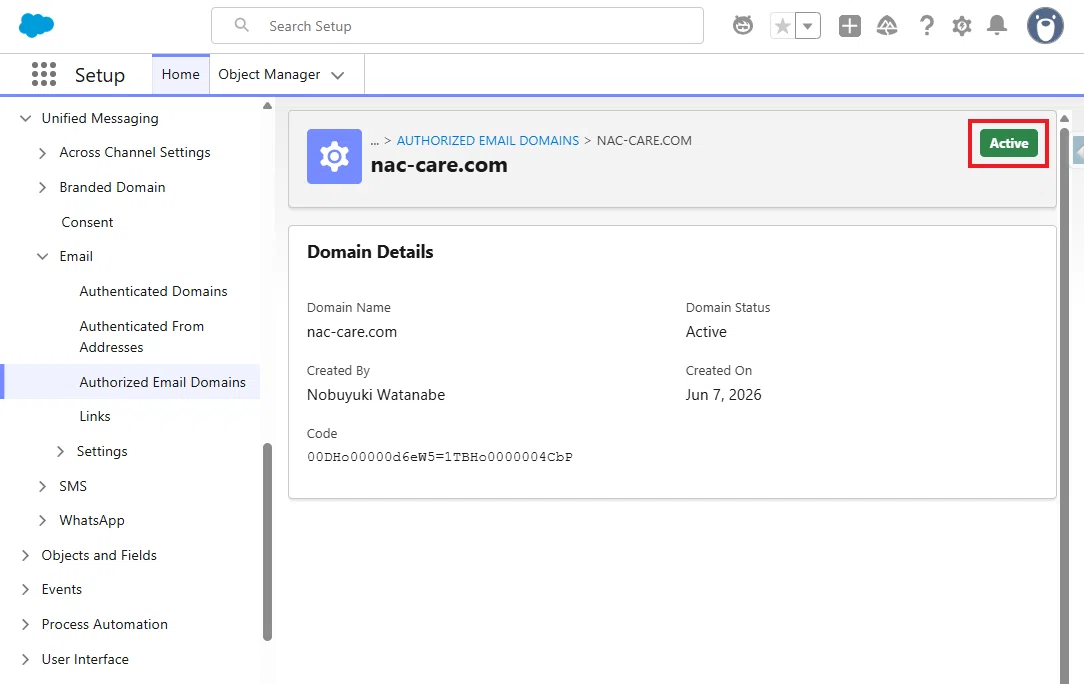The width and height of the screenshot is (1084, 684).
Task: Click the NAC-CARE.COM breadcrumb text
Action: (x=644, y=140)
